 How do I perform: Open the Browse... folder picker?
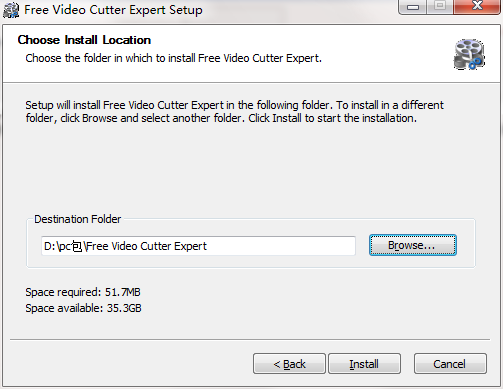coord(412,245)
